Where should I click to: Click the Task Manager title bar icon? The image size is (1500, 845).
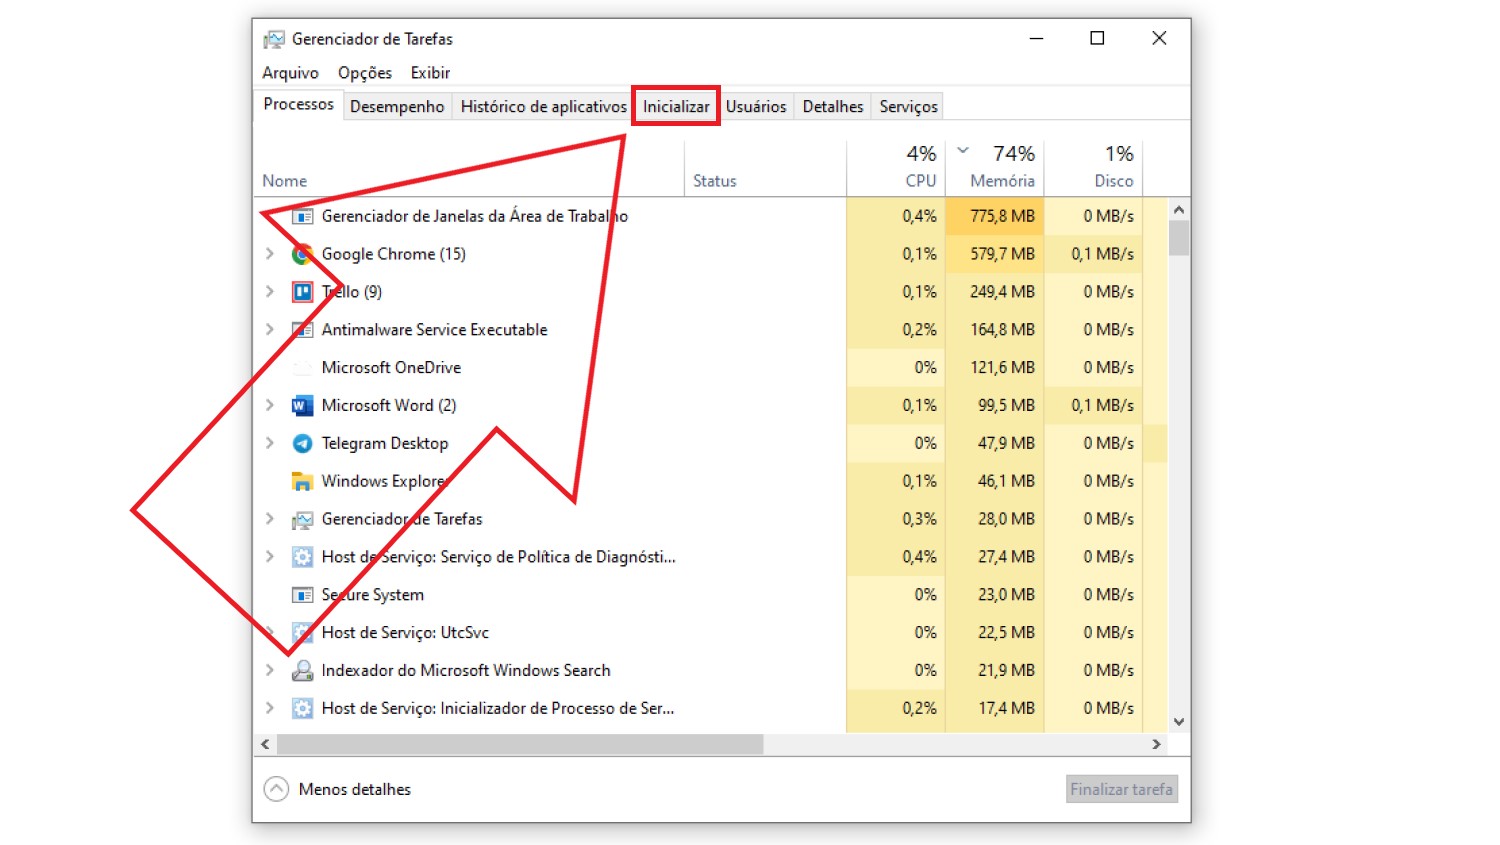pyautogui.click(x=274, y=39)
